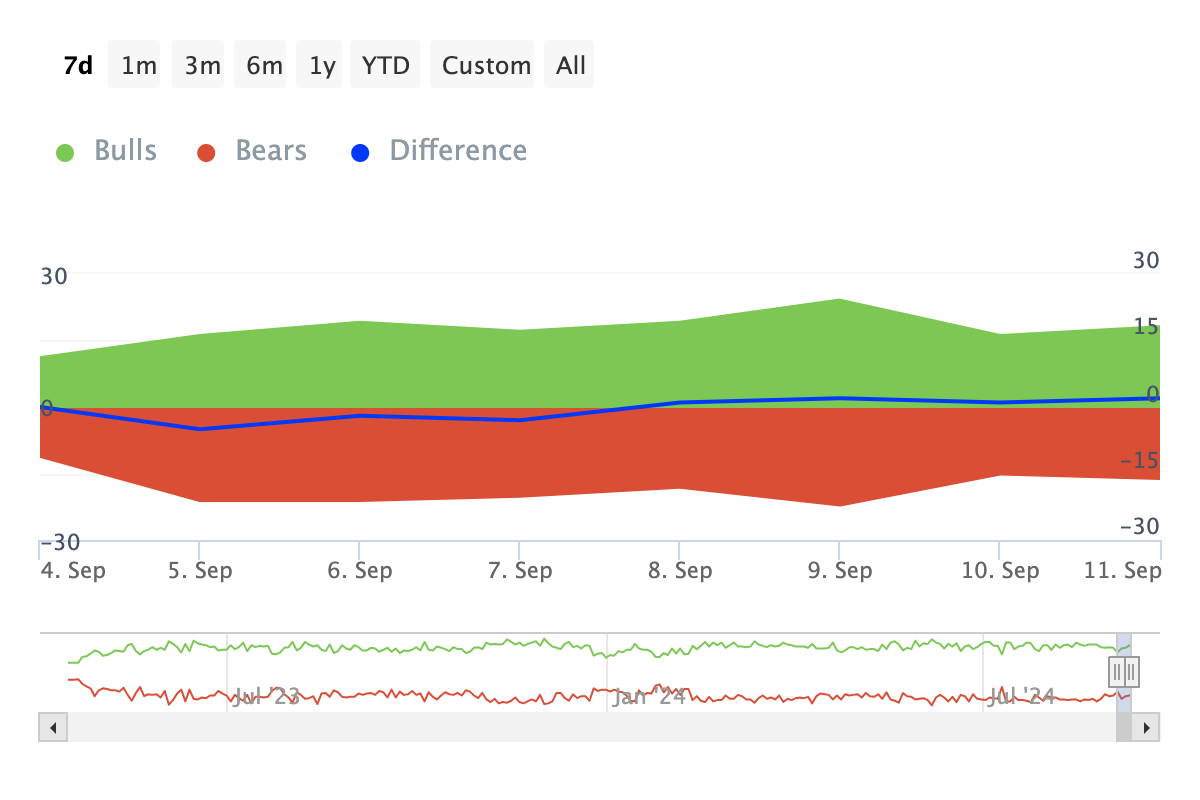The image size is (1200, 800).
Task: Select the All time range option
Action: 569,64
